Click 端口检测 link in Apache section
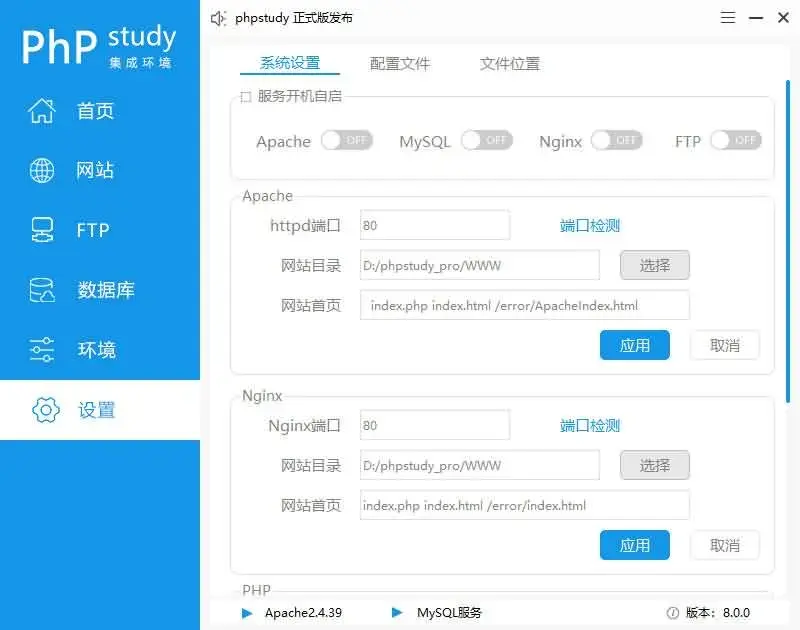Viewport: 800px width, 630px height. (x=590, y=225)
